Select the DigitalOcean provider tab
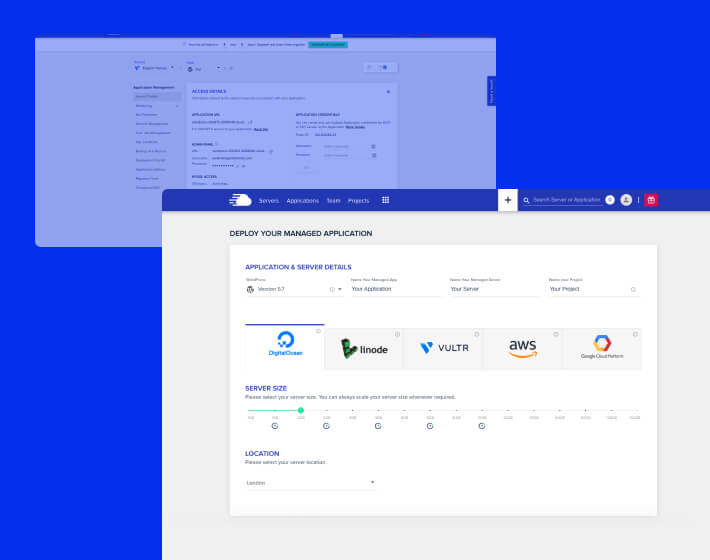 pyautogui.click(x=285, y=347)
